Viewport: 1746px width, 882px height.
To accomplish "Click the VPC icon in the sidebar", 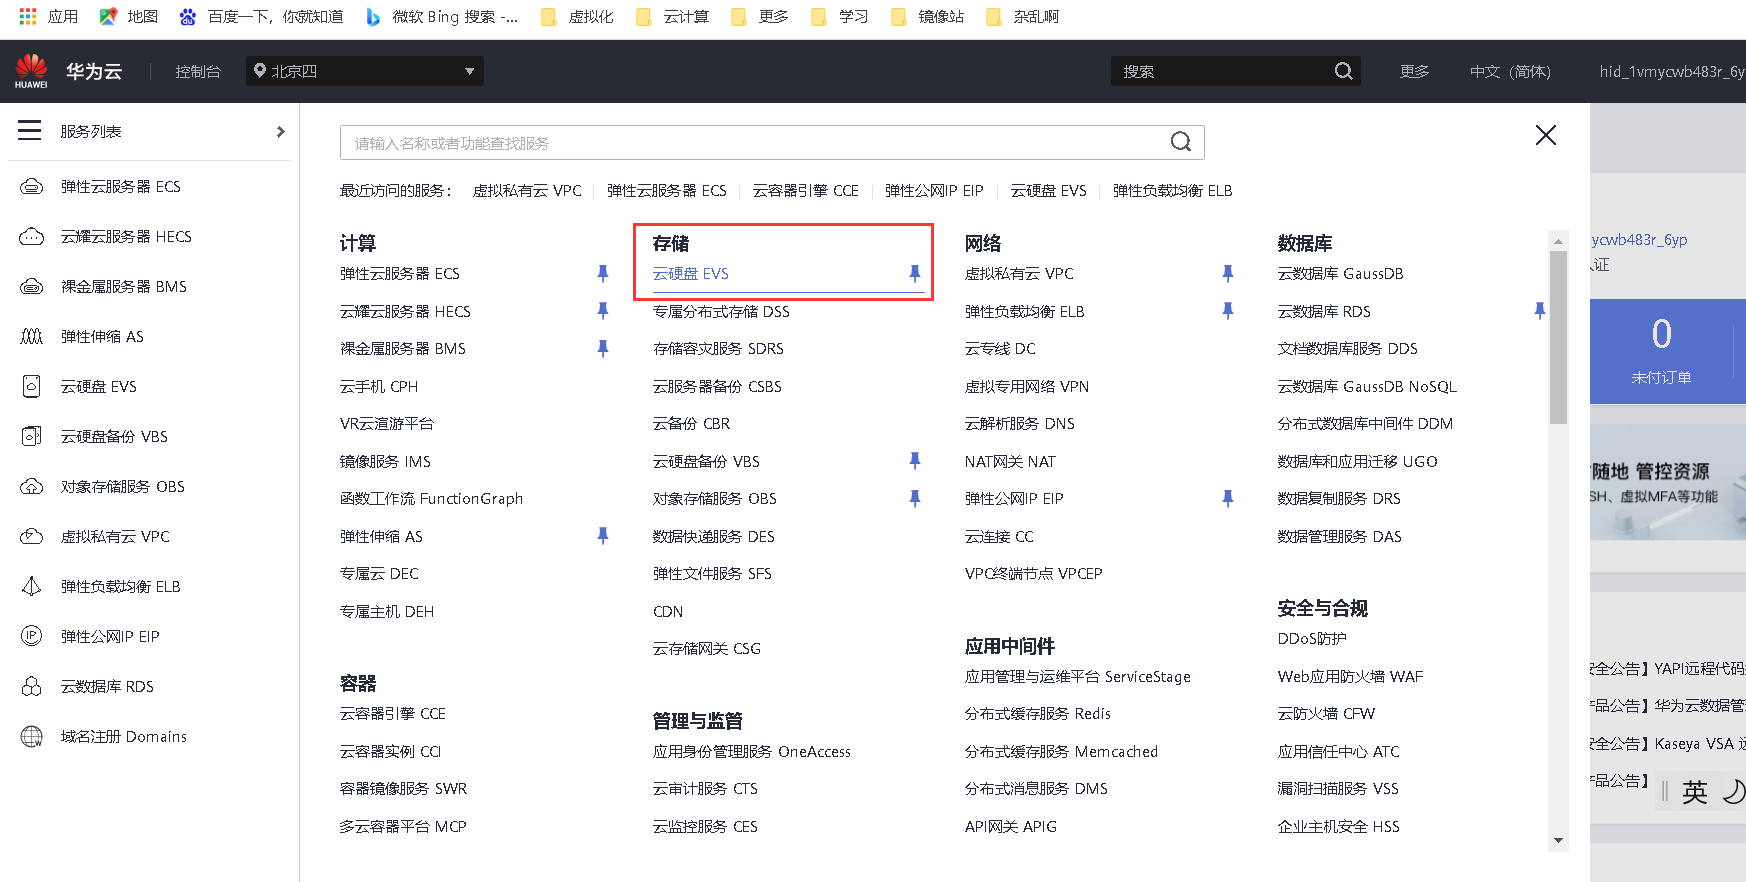I will coord(32,537).
